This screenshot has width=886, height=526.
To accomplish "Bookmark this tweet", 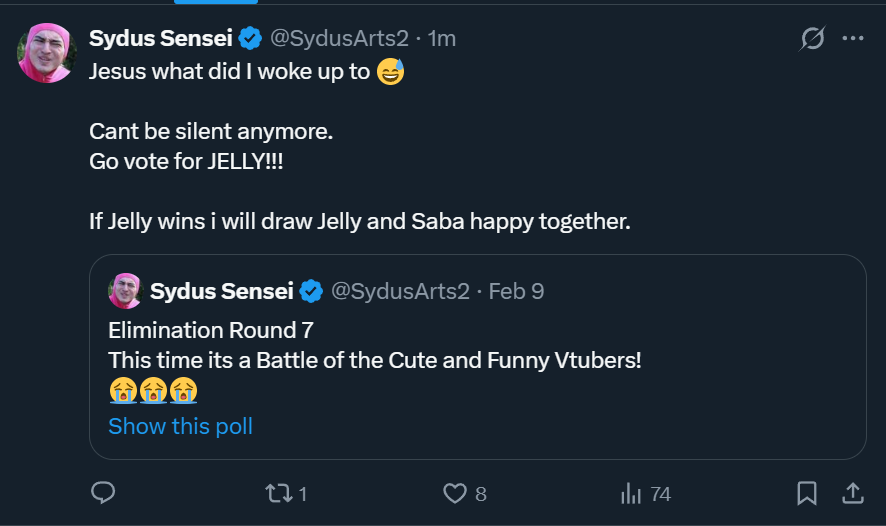I will [807, 493].
